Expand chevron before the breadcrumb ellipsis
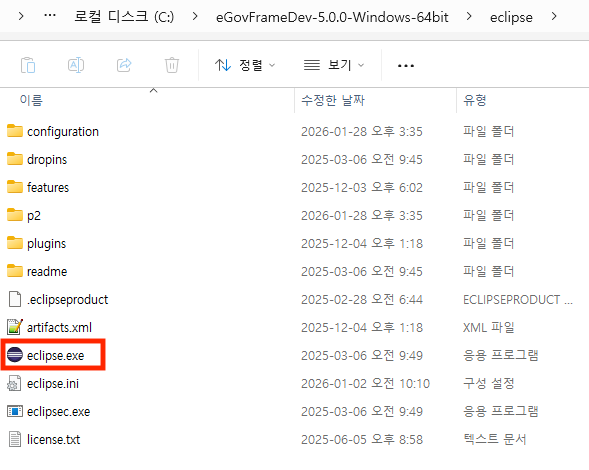This screenshot has width=589, height=470. click(x=21, y=17)
